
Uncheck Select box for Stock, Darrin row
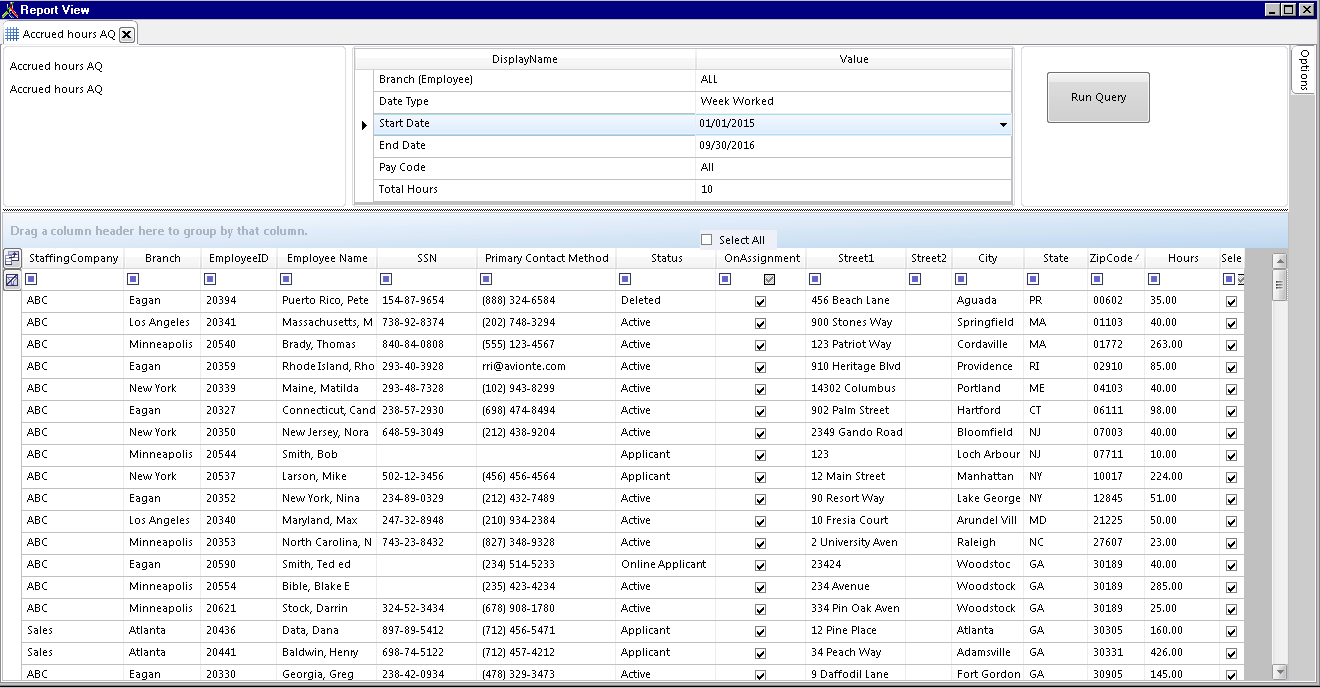click(x=1231, y=609)
